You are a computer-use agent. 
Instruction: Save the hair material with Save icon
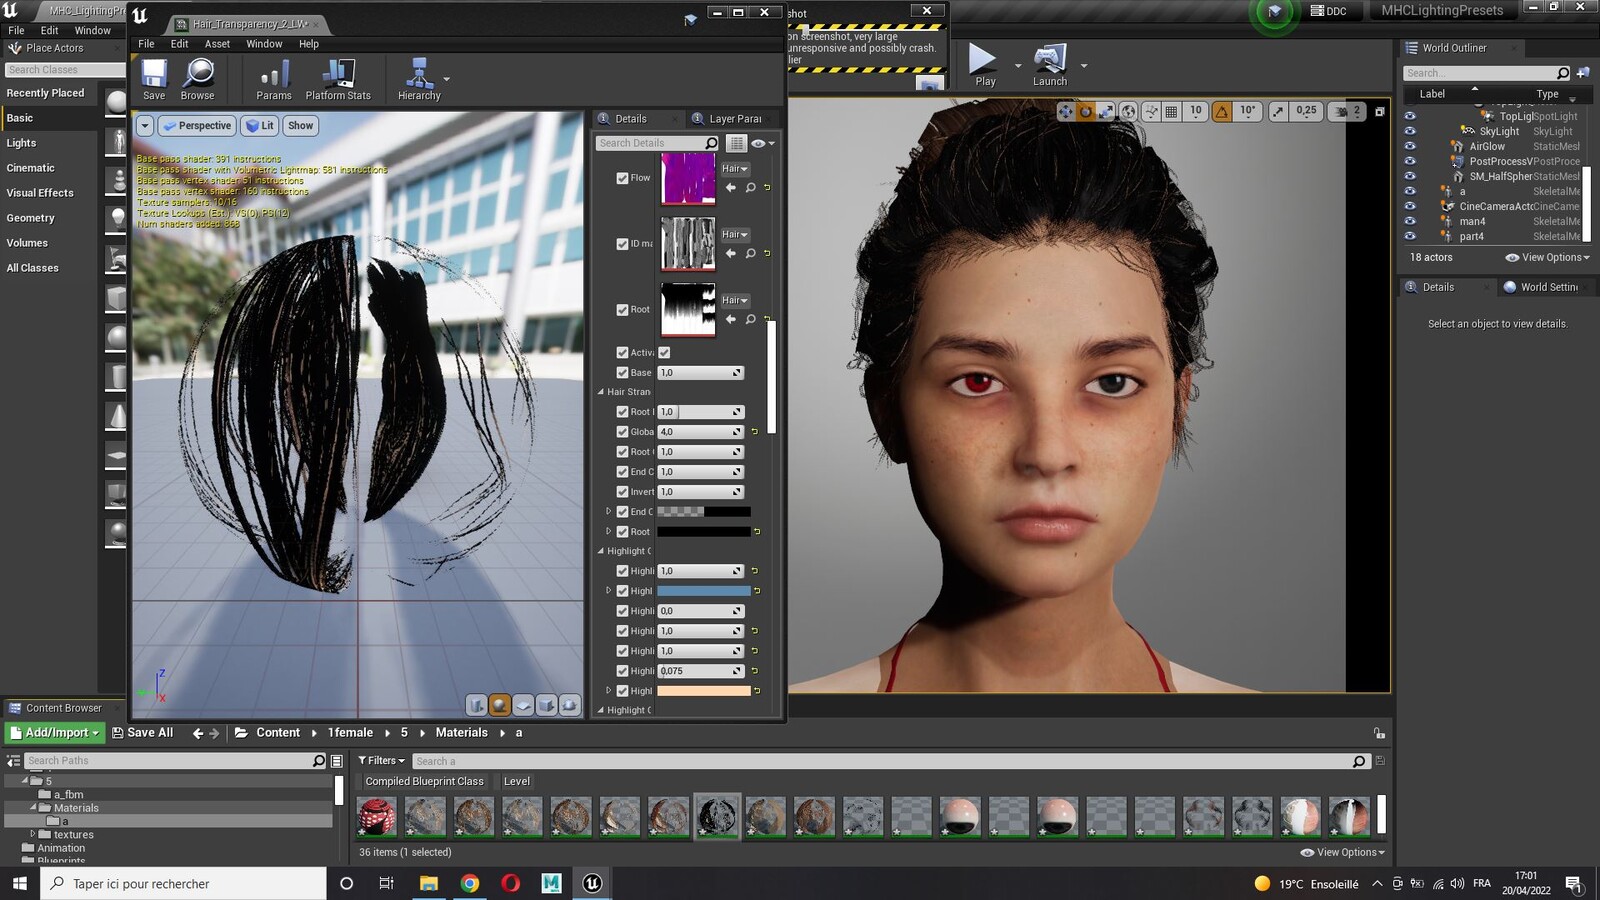(x=154, y=79)
